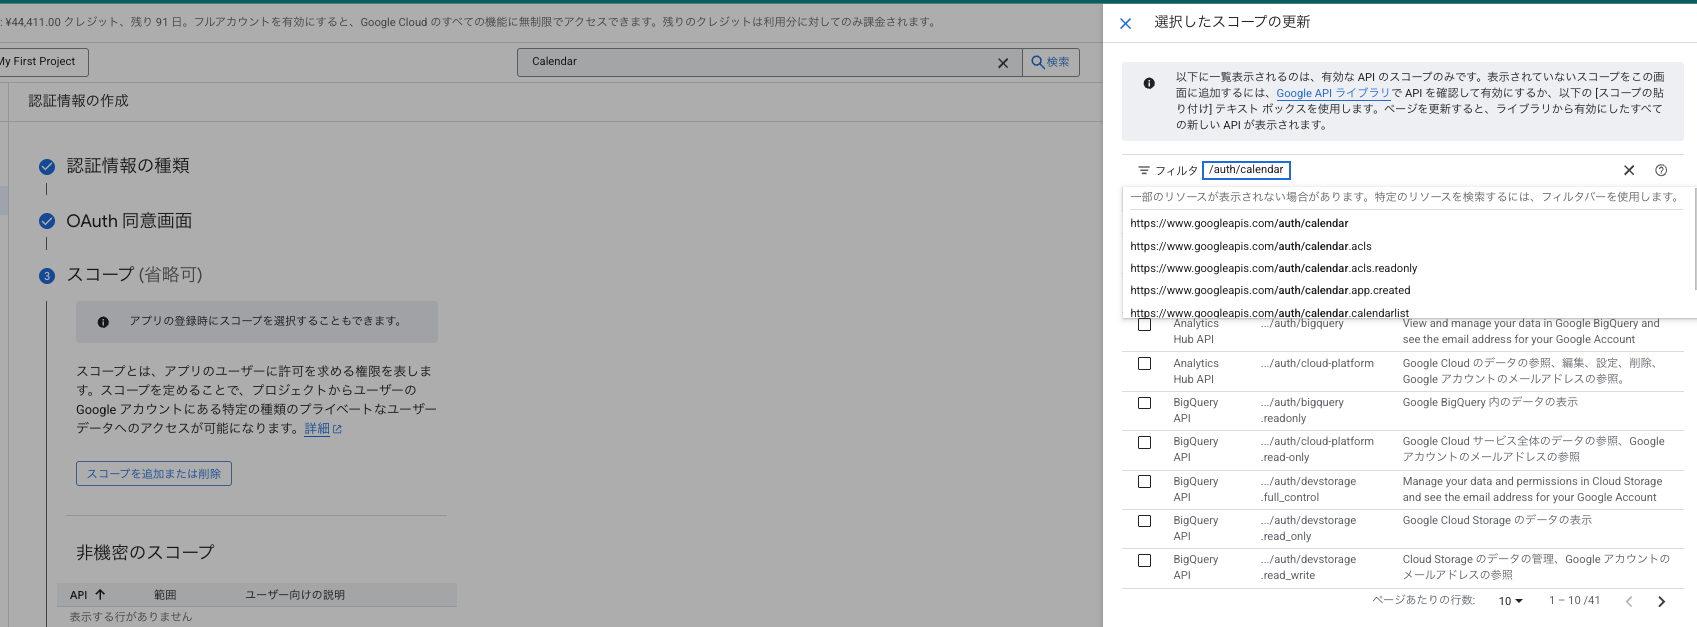
Task: Click the スコープ (省略可) step title
Action: click(134, 275)
